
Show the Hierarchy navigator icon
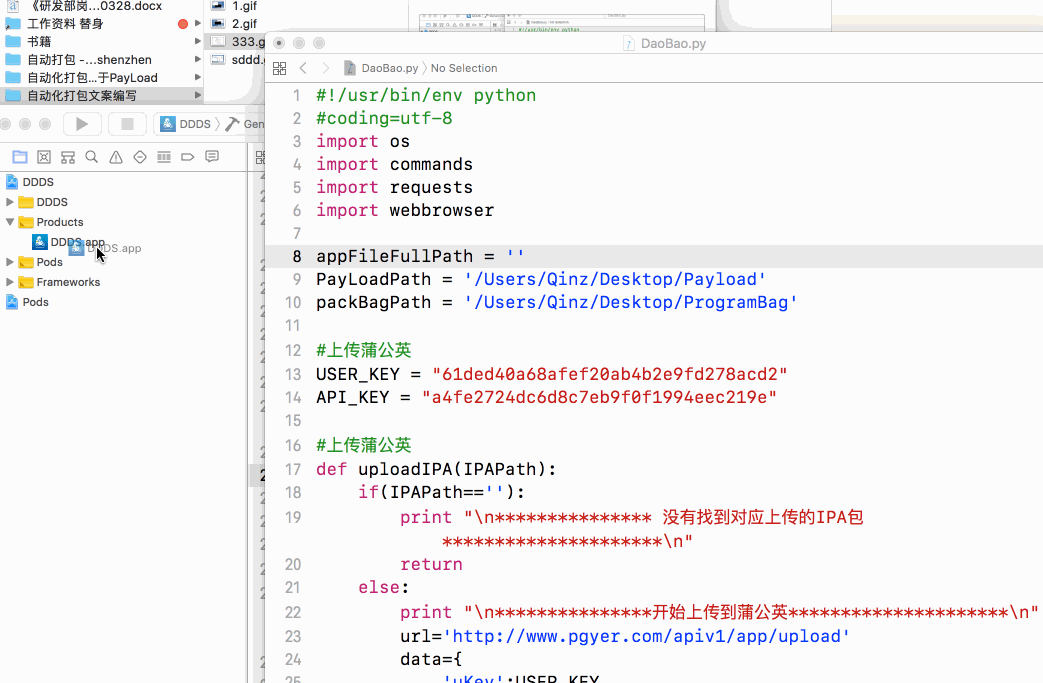tap(68, 157)
